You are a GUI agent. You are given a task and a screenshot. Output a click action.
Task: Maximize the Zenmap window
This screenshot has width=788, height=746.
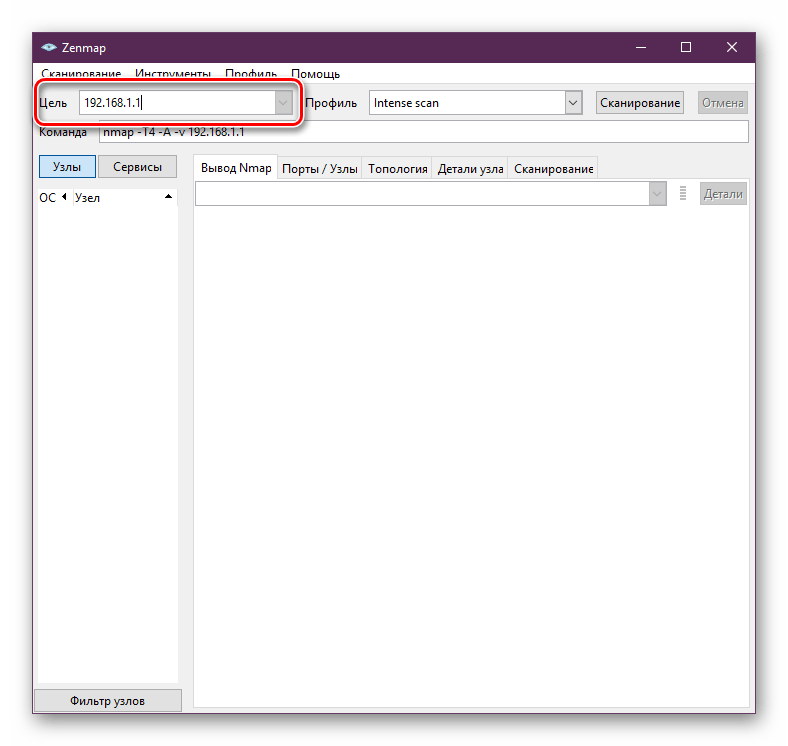685,47
